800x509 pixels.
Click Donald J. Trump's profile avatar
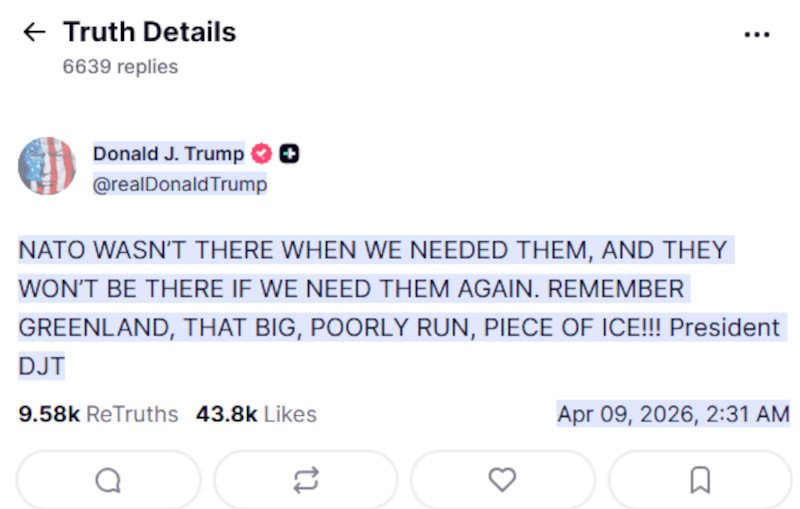tap(47, 166)
